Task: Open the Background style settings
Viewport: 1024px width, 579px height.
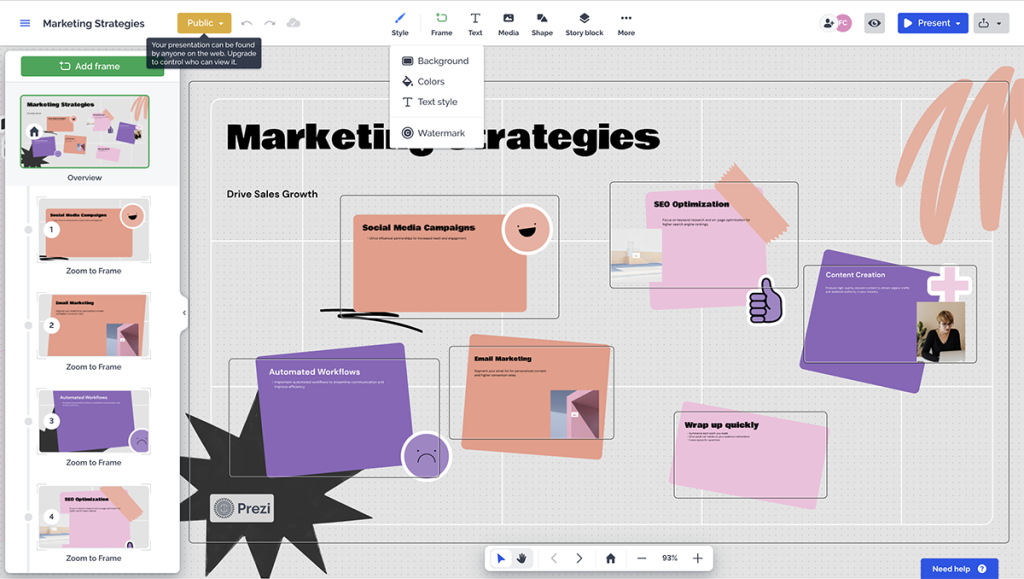Action: 438,60
